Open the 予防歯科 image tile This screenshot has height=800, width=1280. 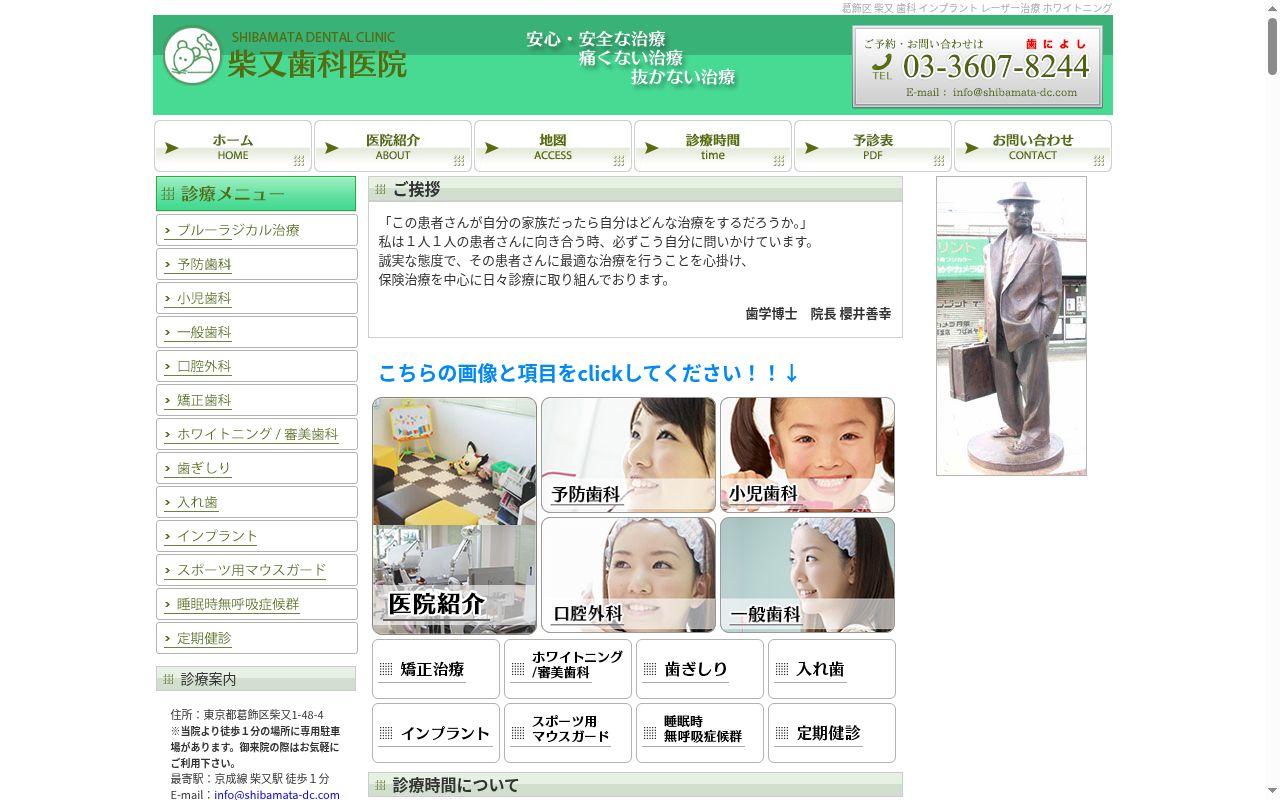628,455
